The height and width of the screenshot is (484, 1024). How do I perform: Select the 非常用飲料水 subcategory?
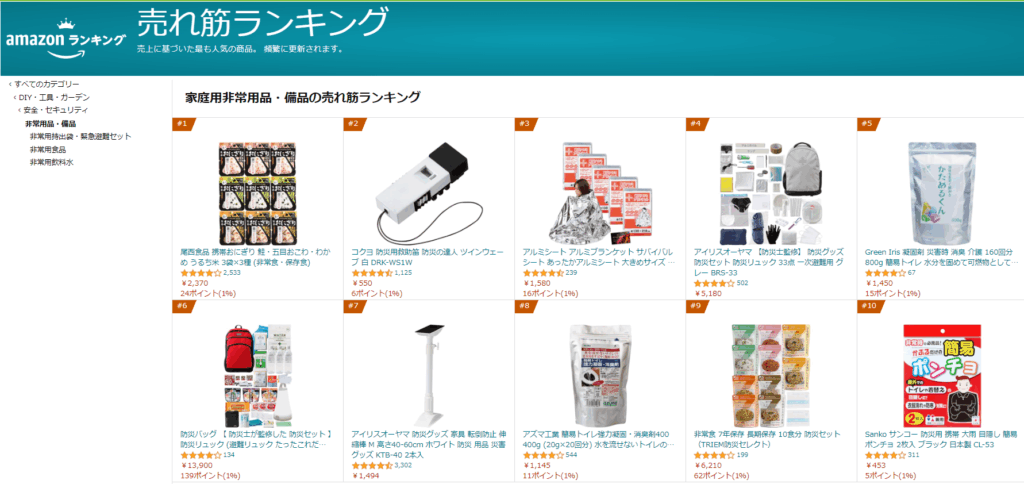(52, 163)
